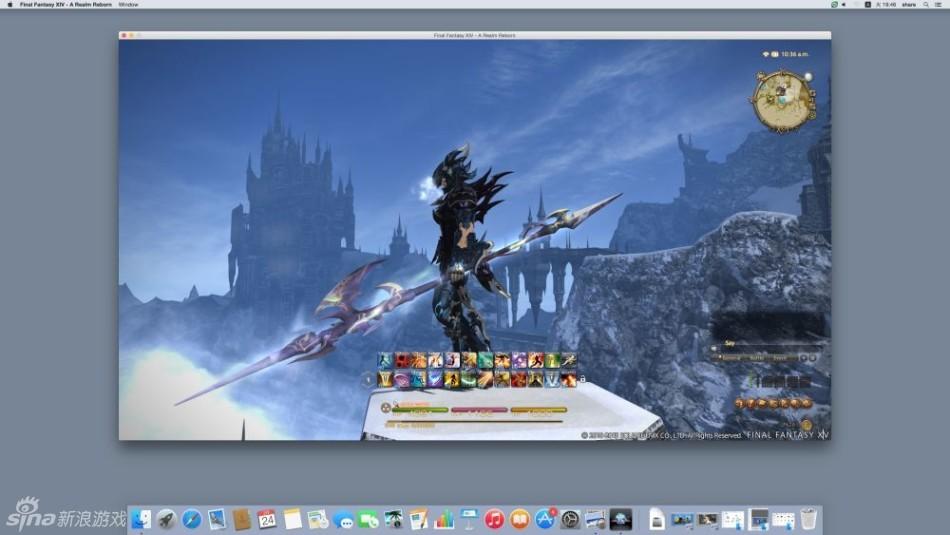Viewport: 950px width, 535px height.
Task: Click the Final Fantasy XIV Dock icon
Action: (620, 519)
